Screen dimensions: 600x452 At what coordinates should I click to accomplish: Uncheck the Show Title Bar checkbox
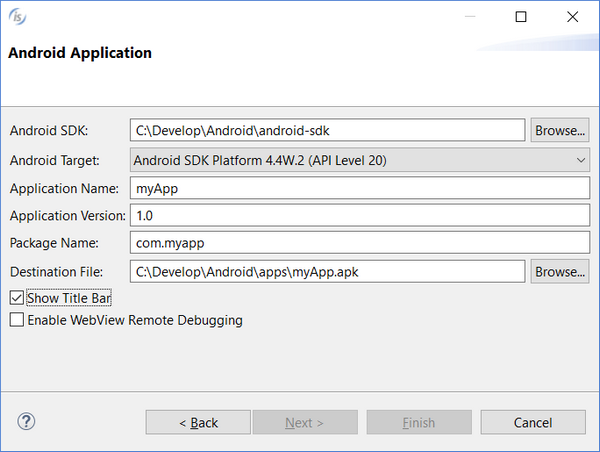coord(16,298)
